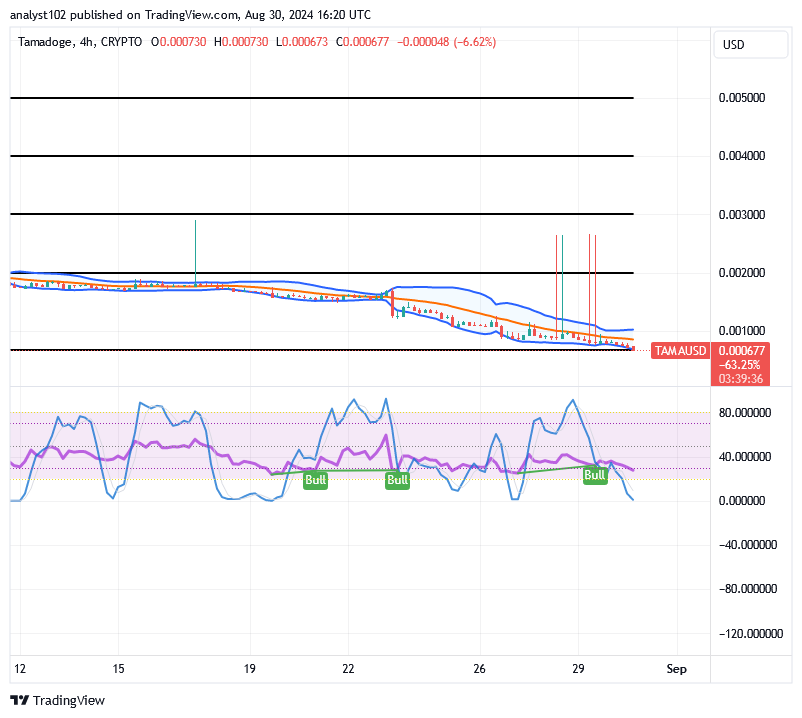Click the 0.002000 price scale label
Screen dimensions: 802x718
click(x=743, y=274)
